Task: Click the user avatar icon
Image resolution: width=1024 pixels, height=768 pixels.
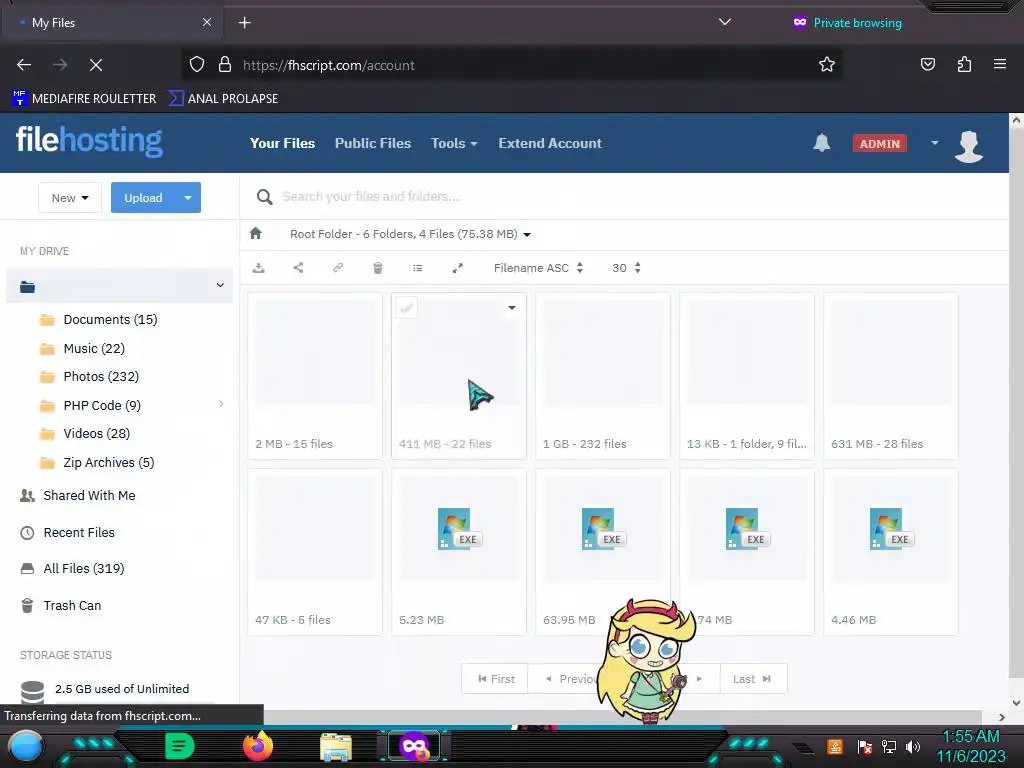Action: pos(968,146)
